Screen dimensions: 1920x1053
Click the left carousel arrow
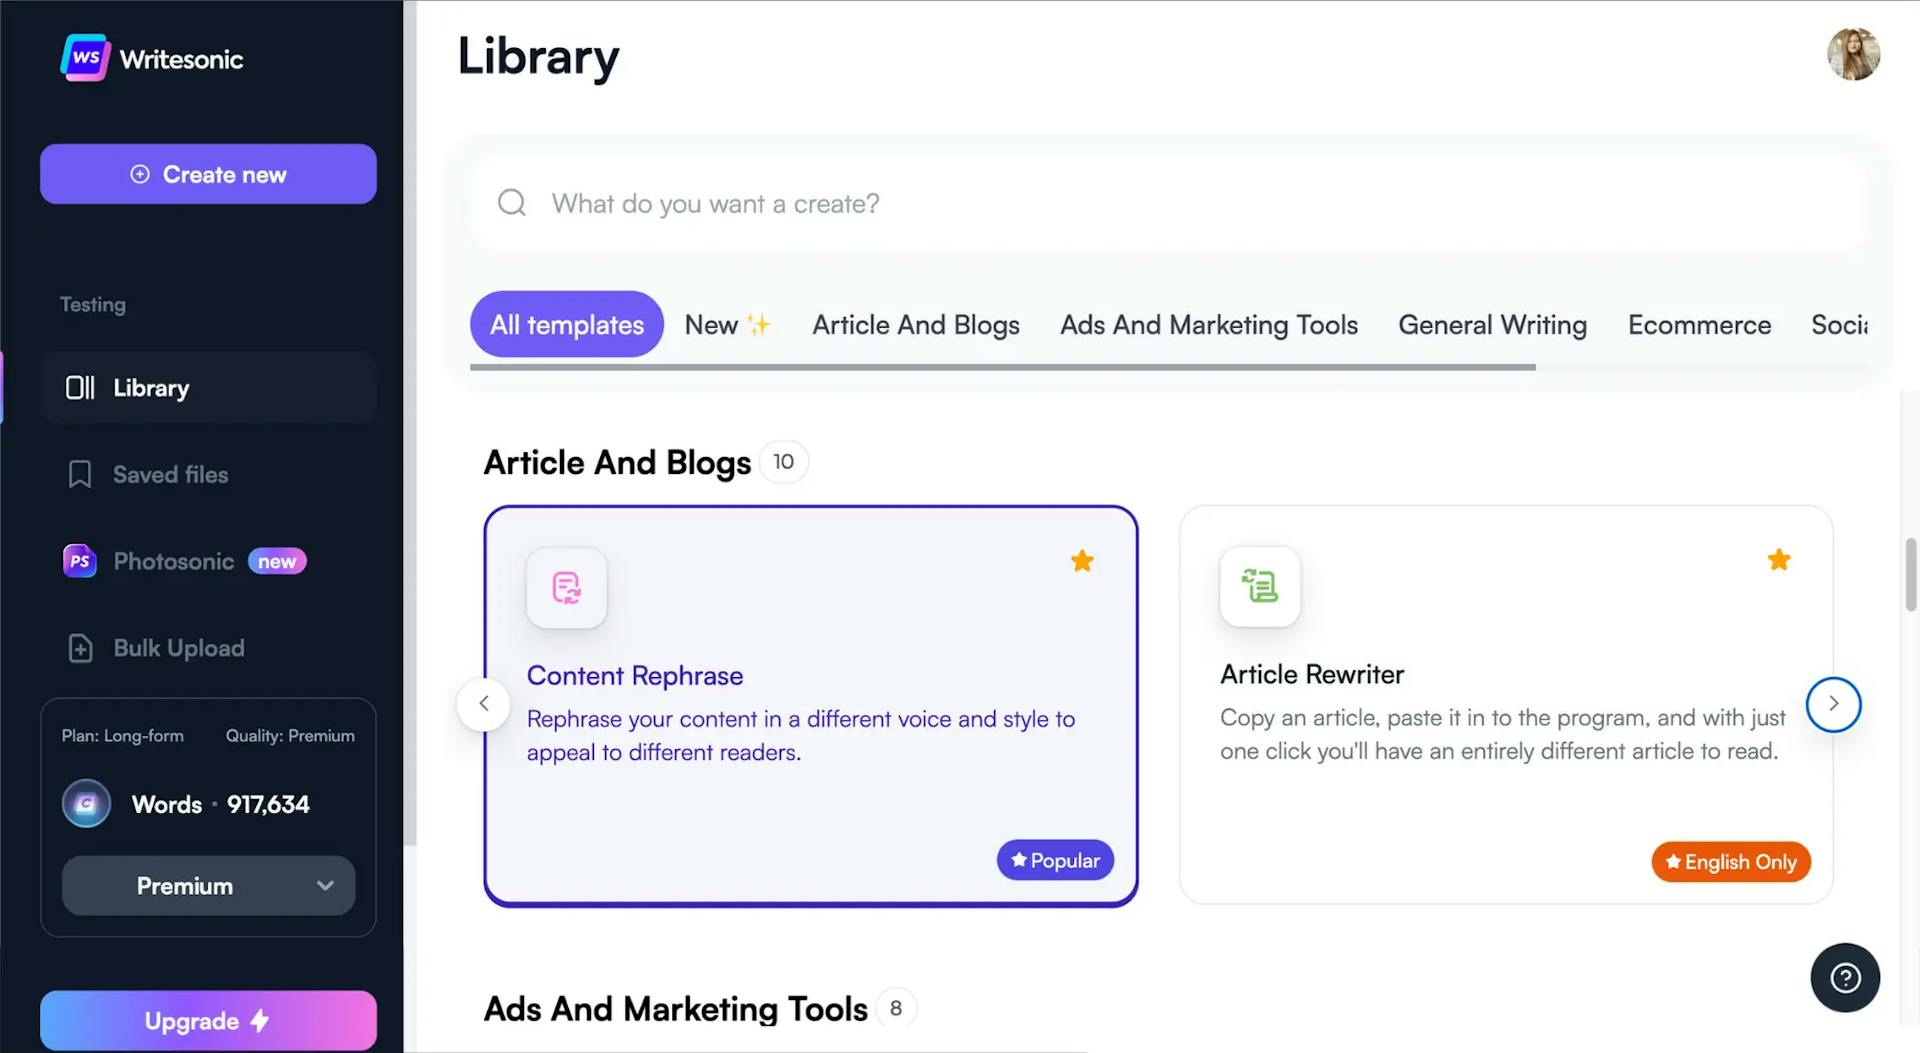(483, 704)
